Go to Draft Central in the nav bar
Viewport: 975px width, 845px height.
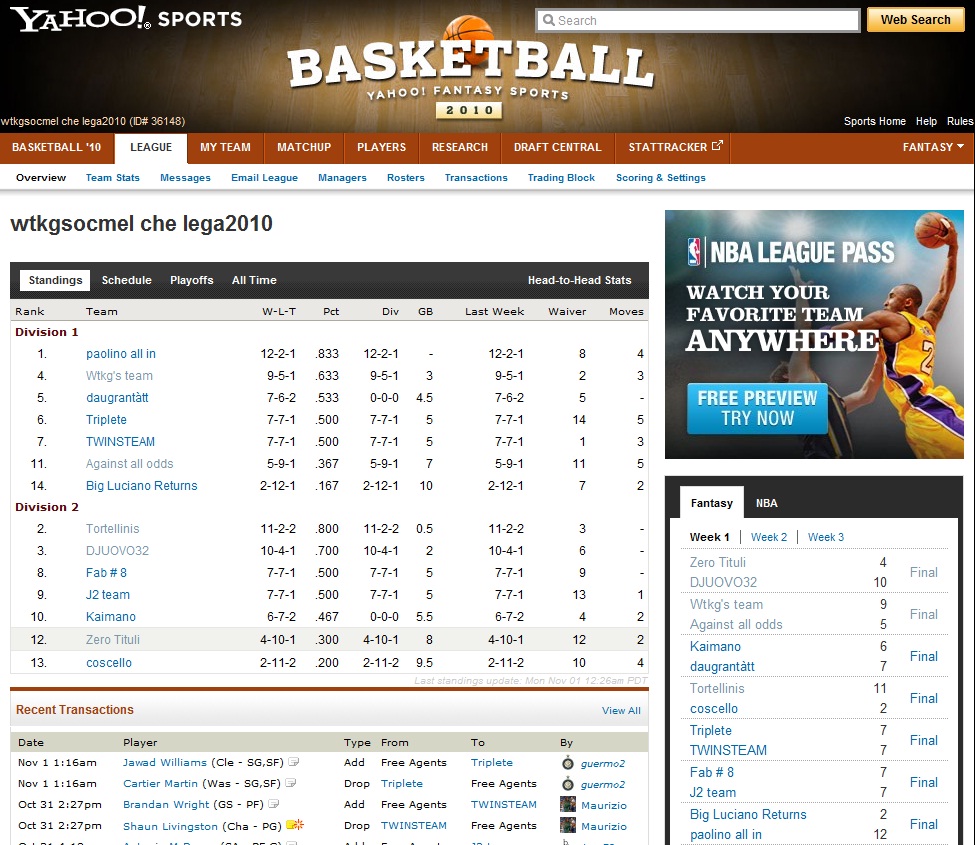tap(557, 147)
